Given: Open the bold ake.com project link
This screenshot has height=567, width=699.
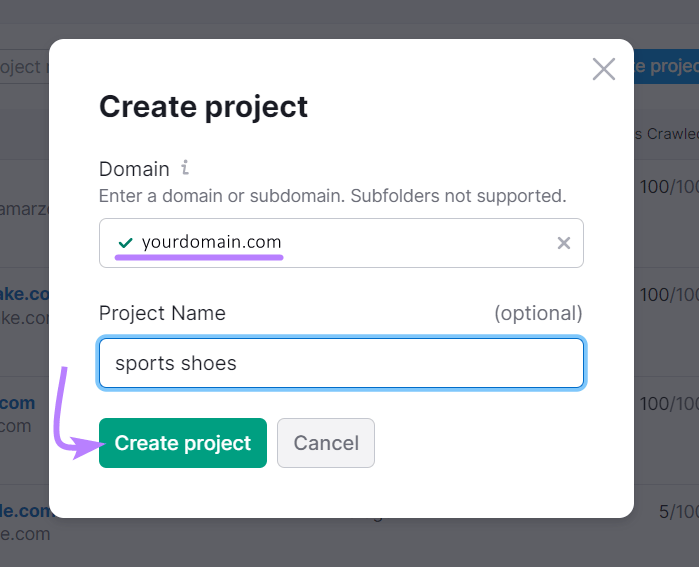Looking at the screenshot, I should click(x=24, y=294).
